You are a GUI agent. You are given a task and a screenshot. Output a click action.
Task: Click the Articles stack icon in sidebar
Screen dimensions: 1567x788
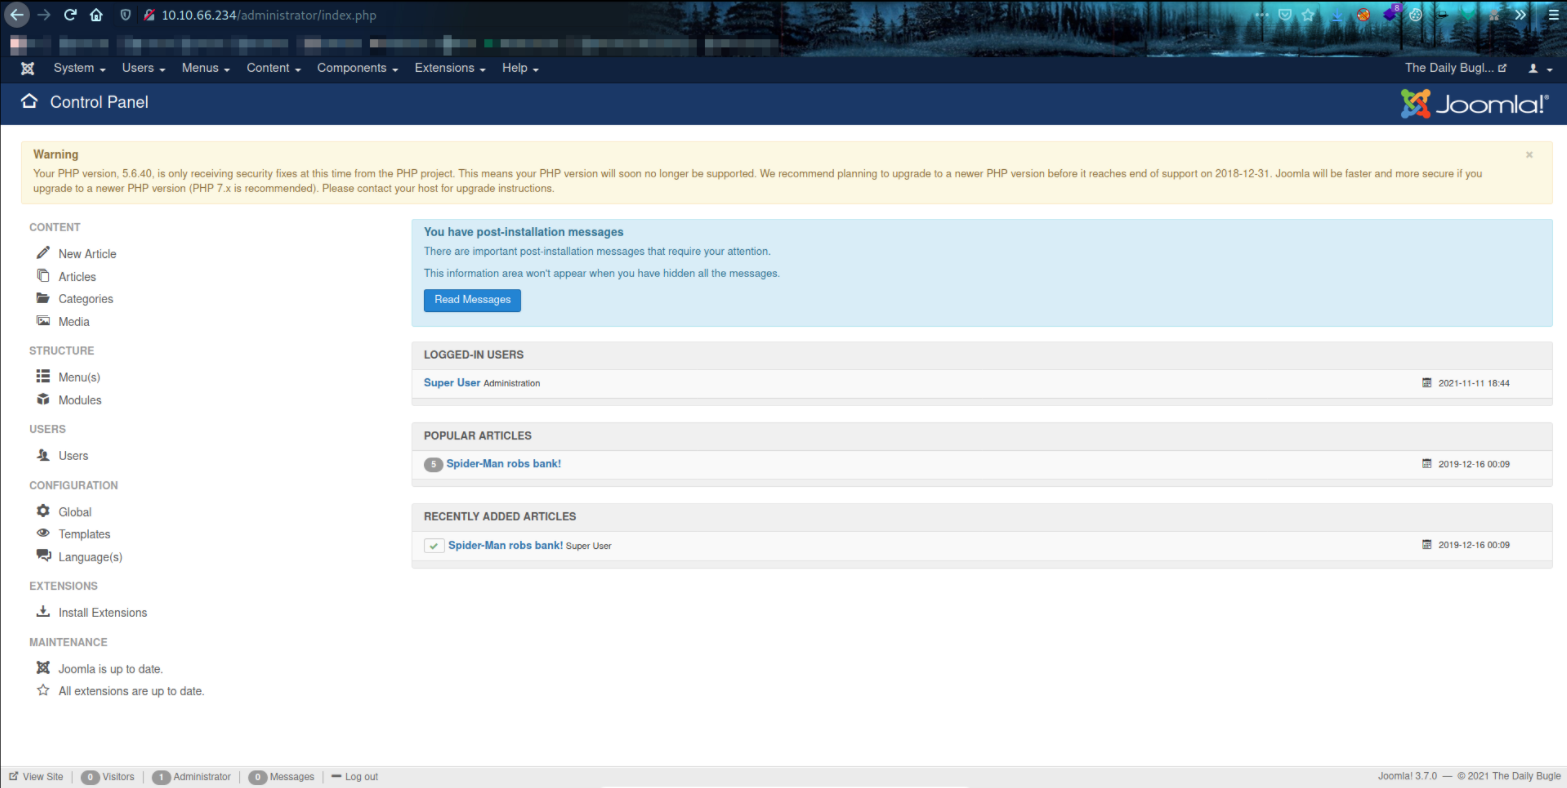[43, 276]
